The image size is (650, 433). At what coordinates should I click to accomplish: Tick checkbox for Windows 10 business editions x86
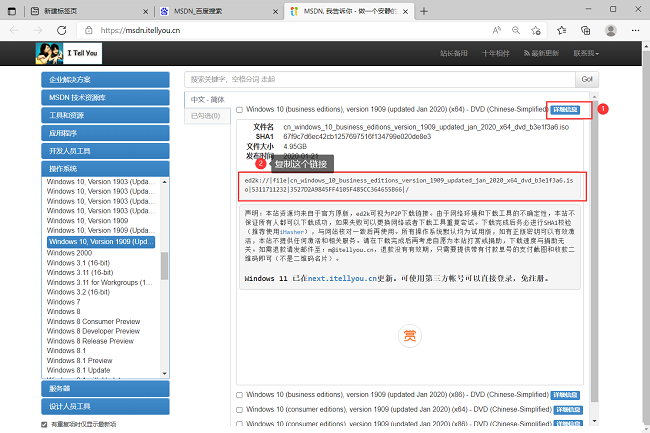pyautogui.click(x=240, y=394)
